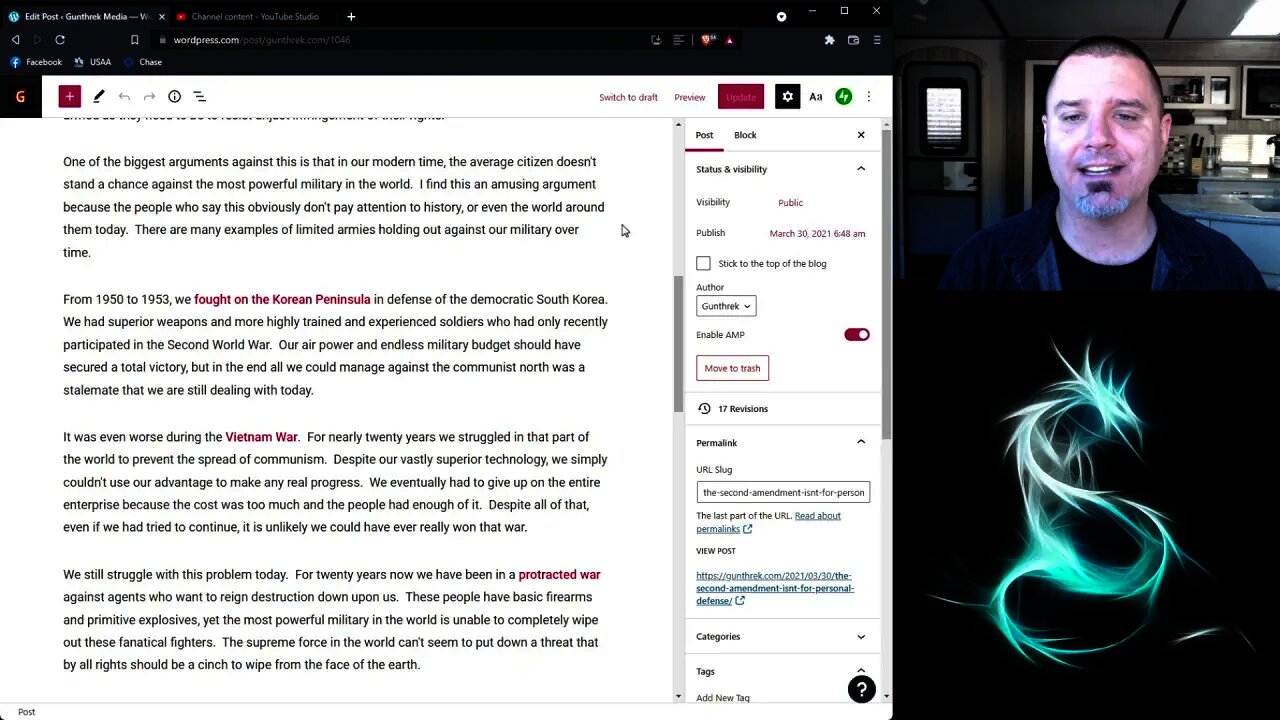This screenshot has width=1280, height=720.
Task: Click the browser address bar
Action: (400, 40)
